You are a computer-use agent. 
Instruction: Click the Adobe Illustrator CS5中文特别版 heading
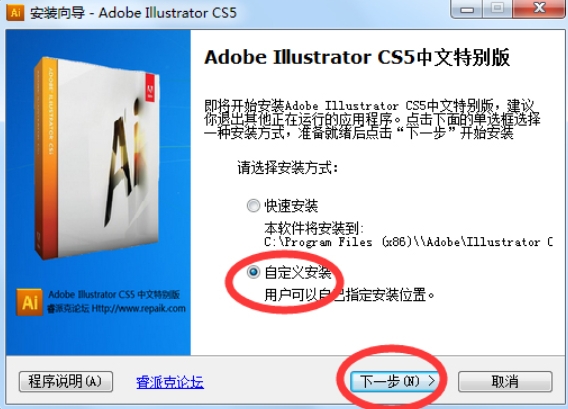(357, 58)
